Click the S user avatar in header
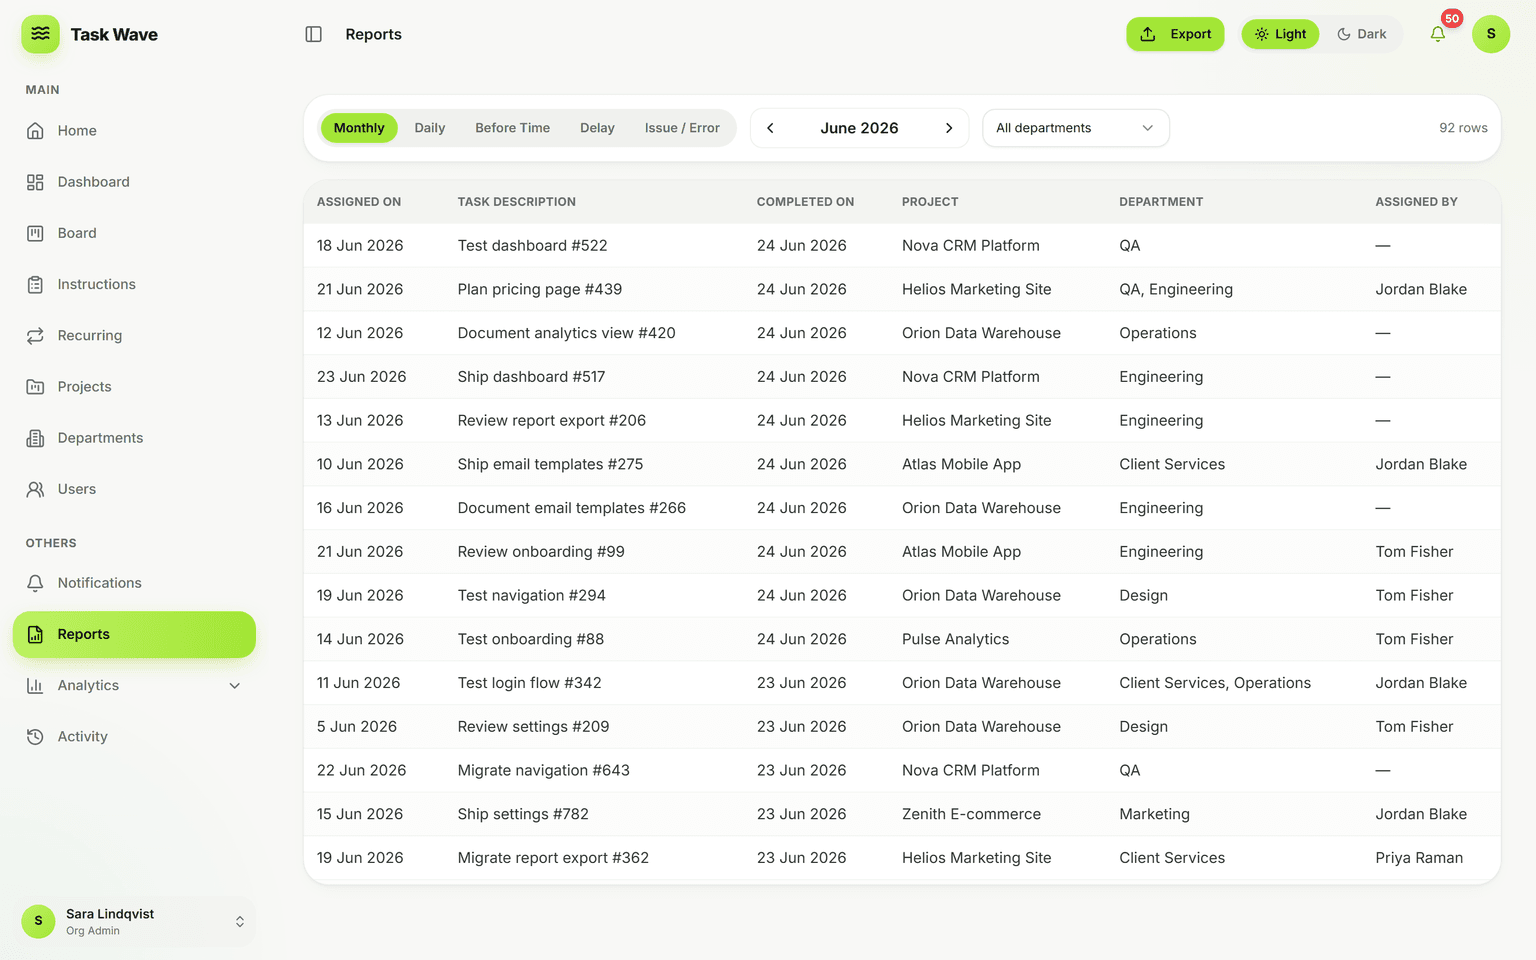Image resolution: width=1536 pixels, height=960 pixels. [x=1491, y=34]
